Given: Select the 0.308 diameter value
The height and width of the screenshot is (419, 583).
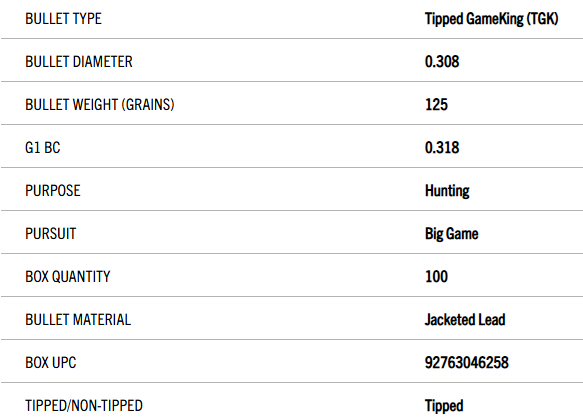Looking at the screenshot, I should click(442, 62).
